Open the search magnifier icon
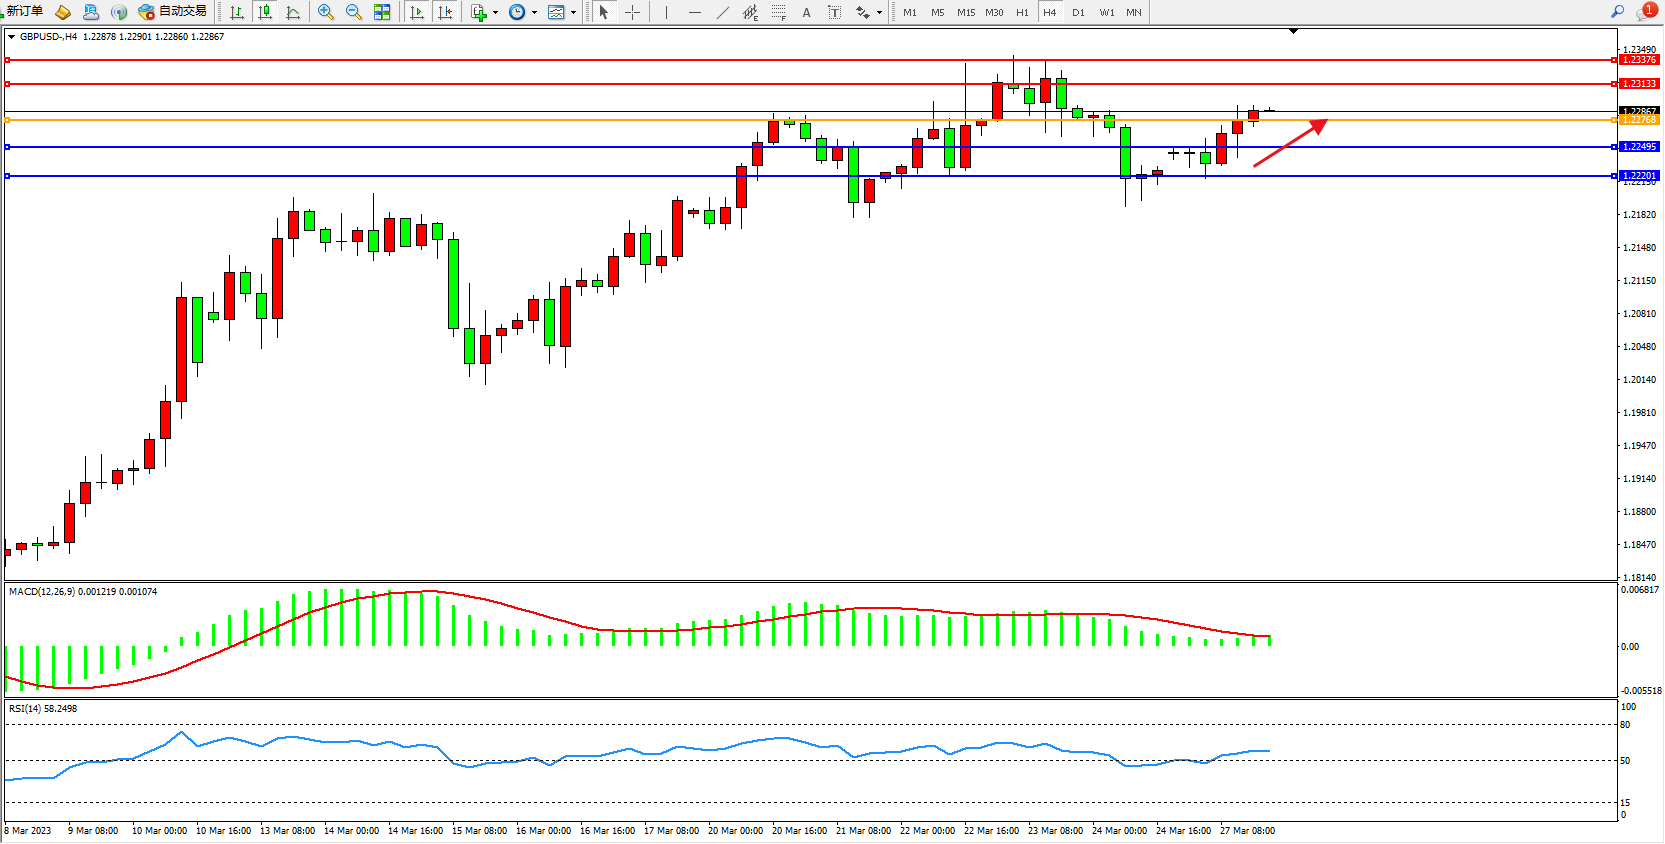 (1617, 11)
